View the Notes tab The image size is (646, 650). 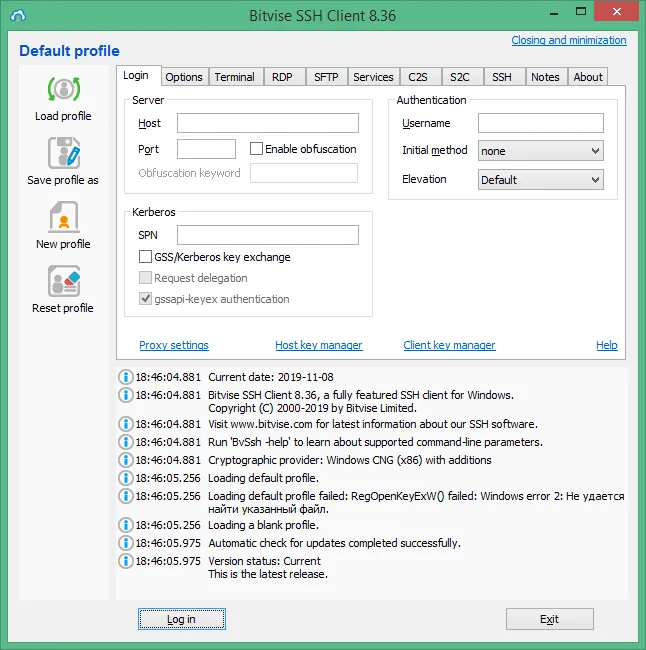(545, 77)
